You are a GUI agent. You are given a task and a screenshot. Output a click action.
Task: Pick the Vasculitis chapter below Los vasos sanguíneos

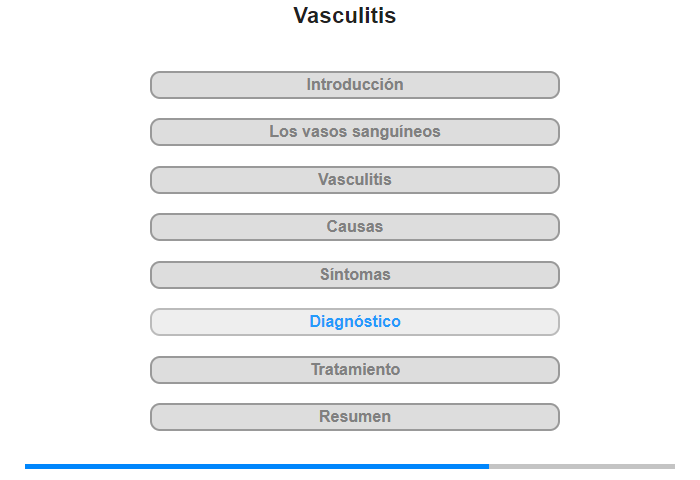tap(354, 180)
